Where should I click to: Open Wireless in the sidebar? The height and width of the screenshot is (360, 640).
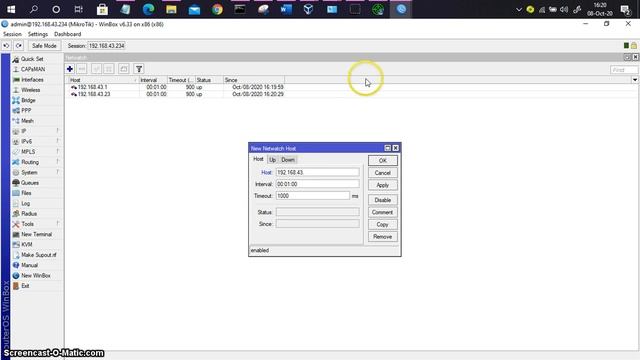pyautogui.click(x=31, y=90)
